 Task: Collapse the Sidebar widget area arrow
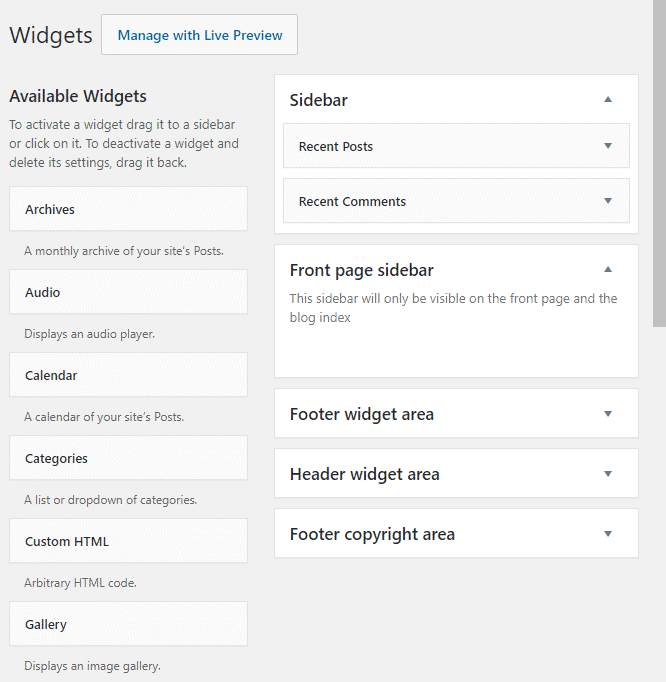607,99
